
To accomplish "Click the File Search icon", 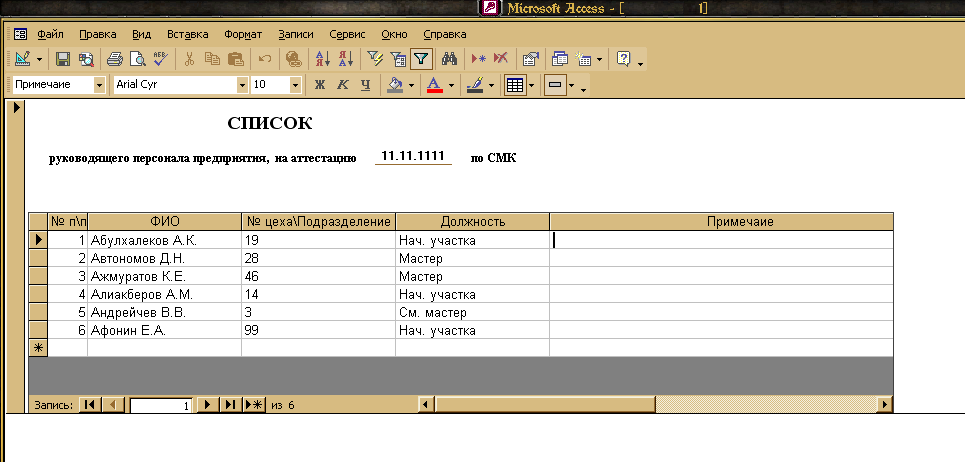I will 86,59.
